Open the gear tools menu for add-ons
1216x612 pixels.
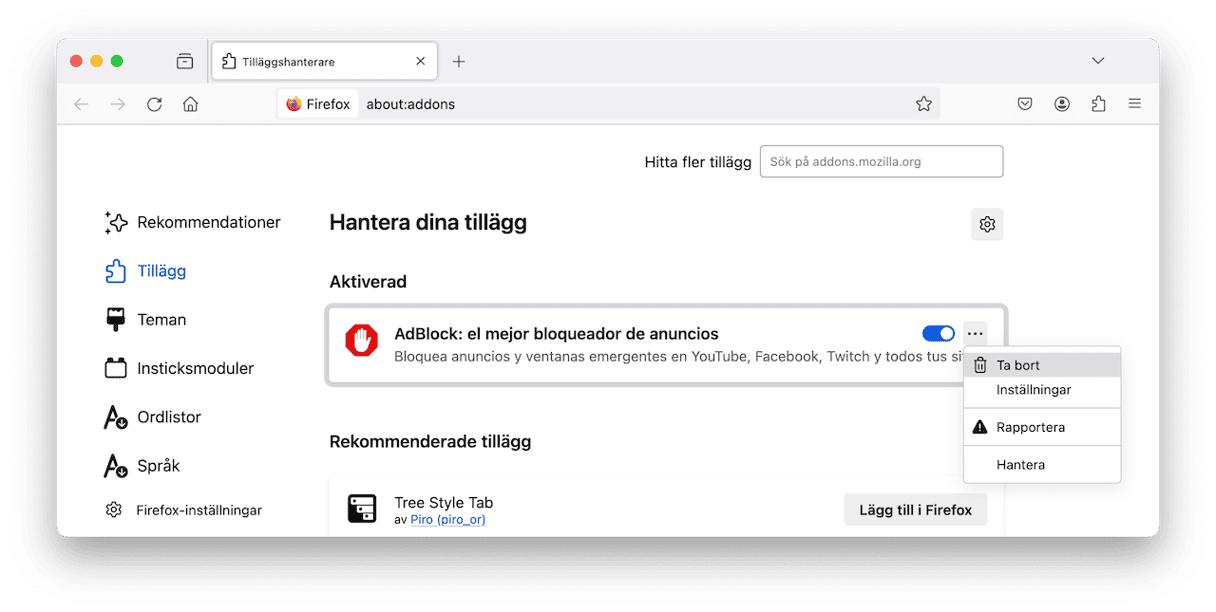click(x=987, y=224)
